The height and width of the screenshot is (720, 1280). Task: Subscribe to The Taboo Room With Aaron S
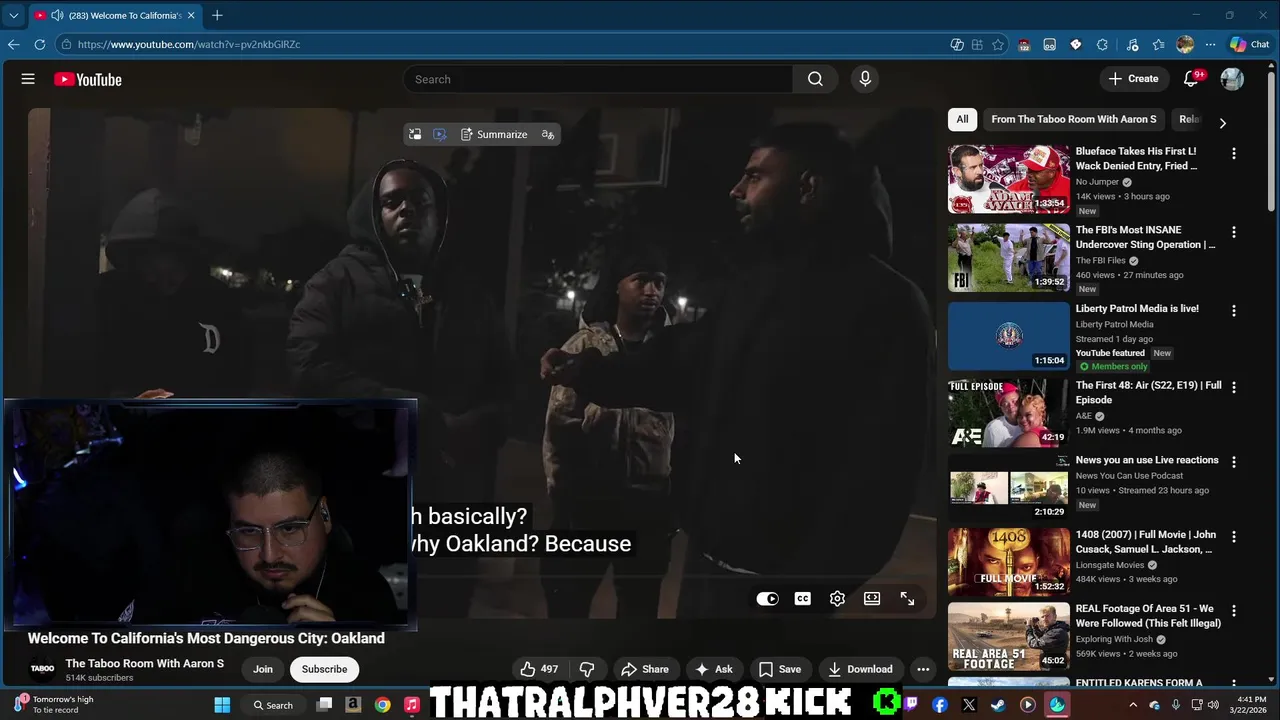[324, 669]
